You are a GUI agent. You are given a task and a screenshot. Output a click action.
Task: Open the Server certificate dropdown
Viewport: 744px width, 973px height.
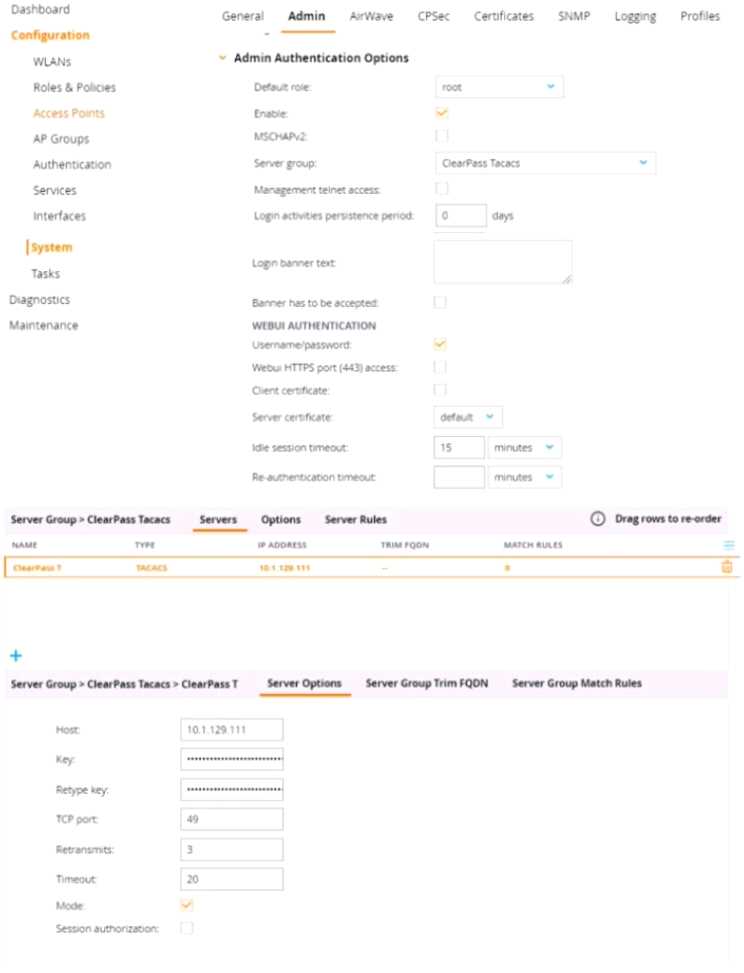(468, 417)
